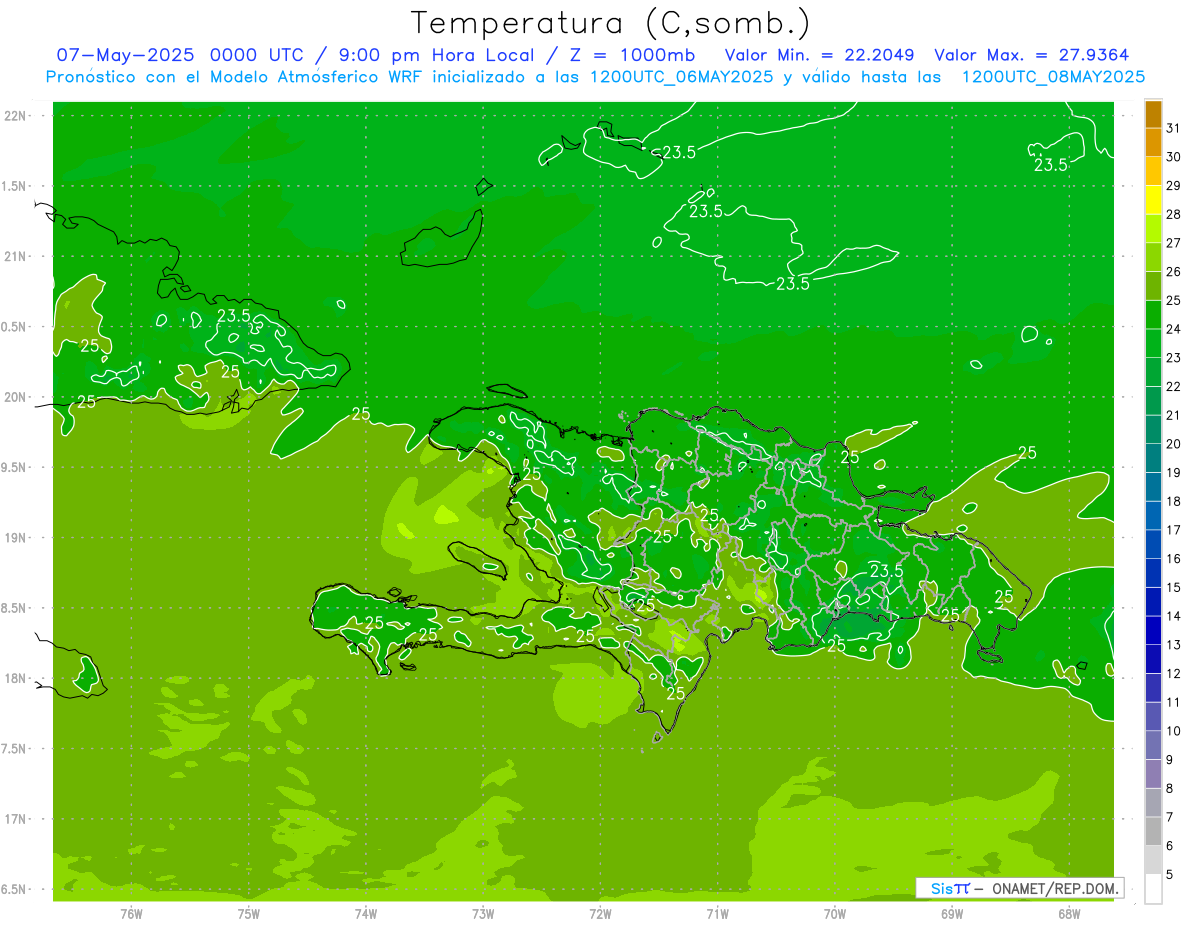Click the '1.5N' latitude label

[x=15, y=186]
